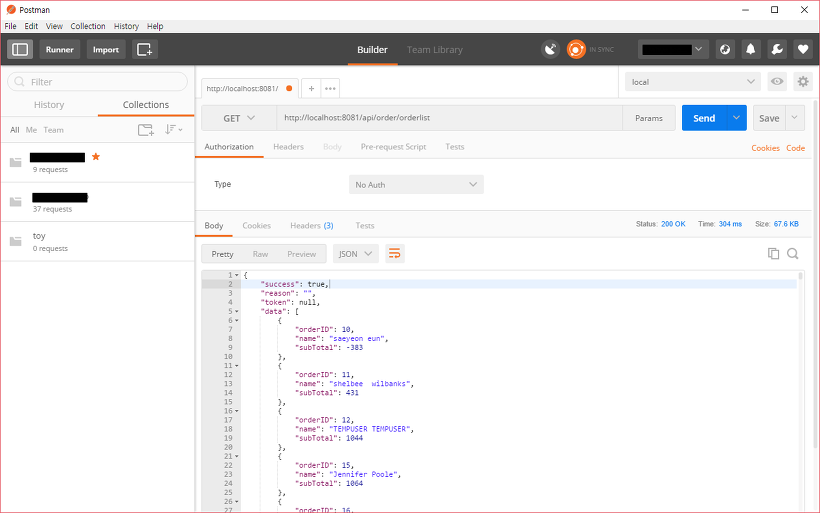Collapse JSON line 1 fold arrow
The image size is (820, 513).
click(x=237, y=275)
